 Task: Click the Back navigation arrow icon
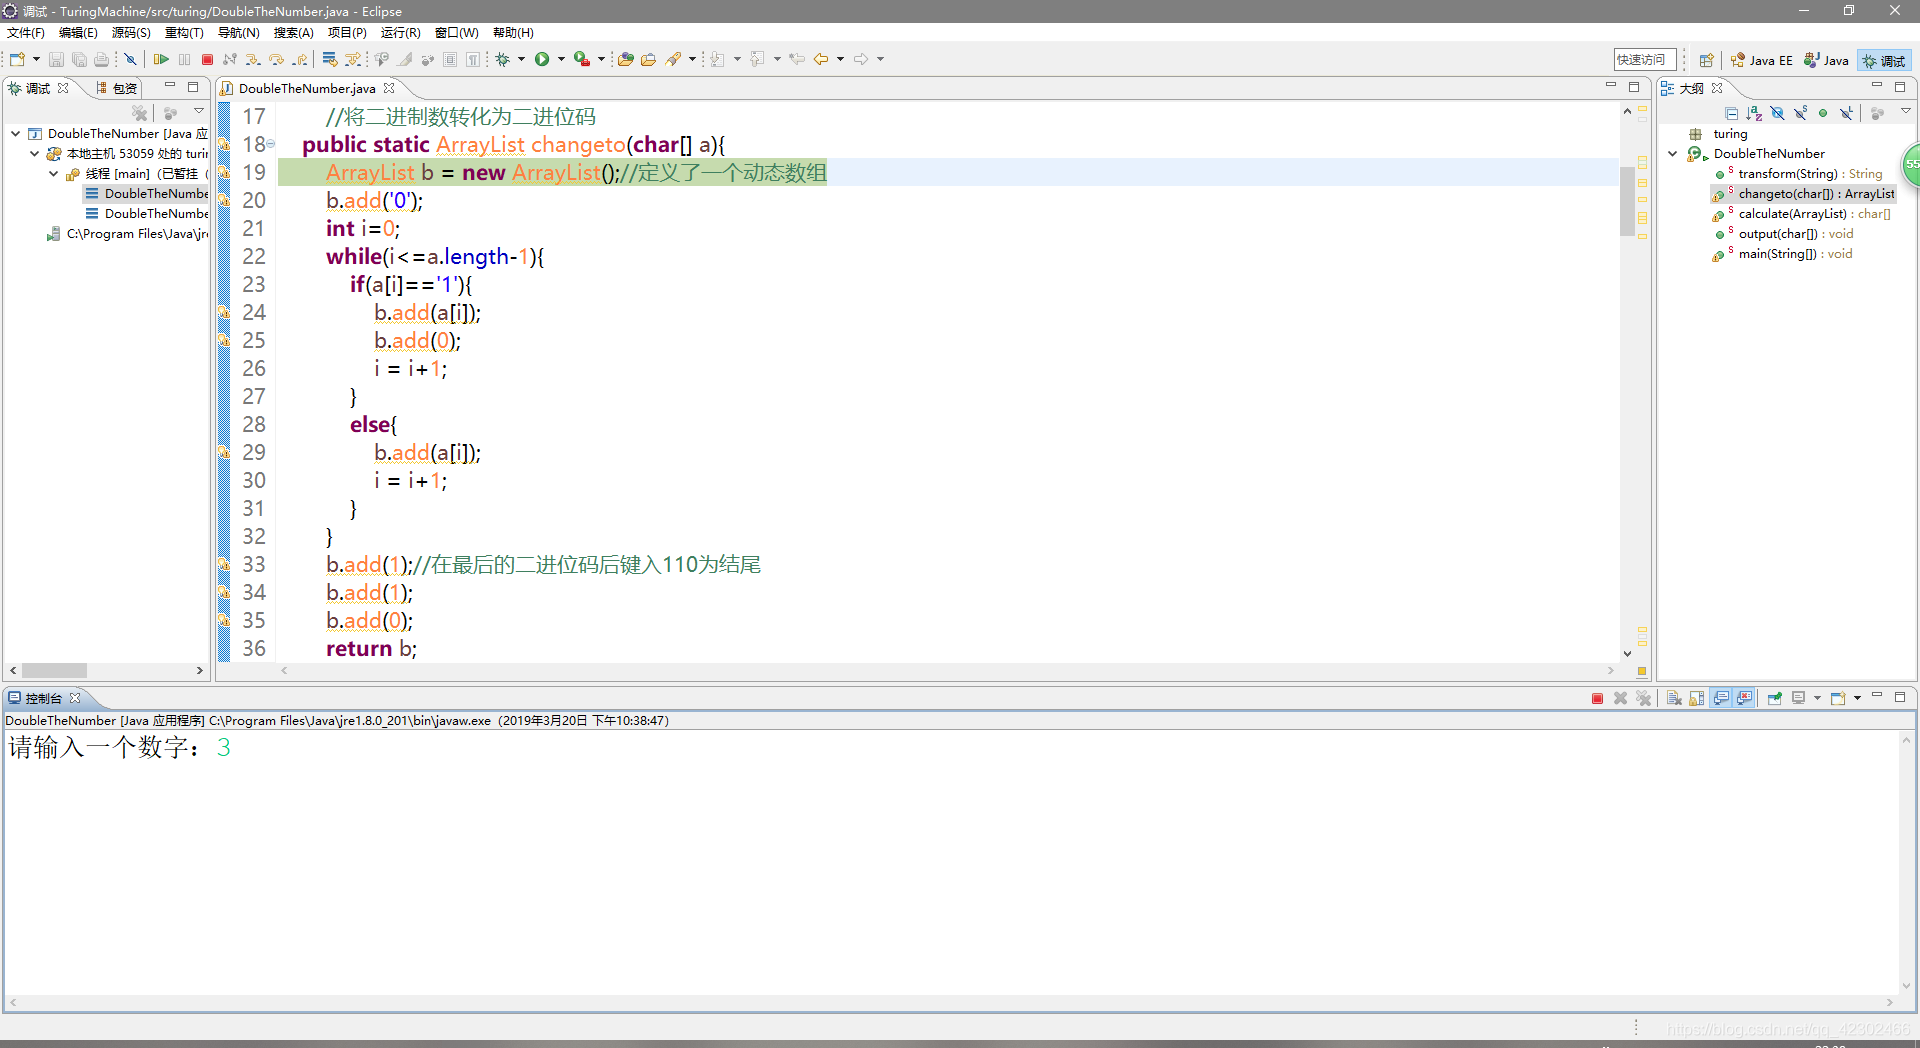(821, 60)
